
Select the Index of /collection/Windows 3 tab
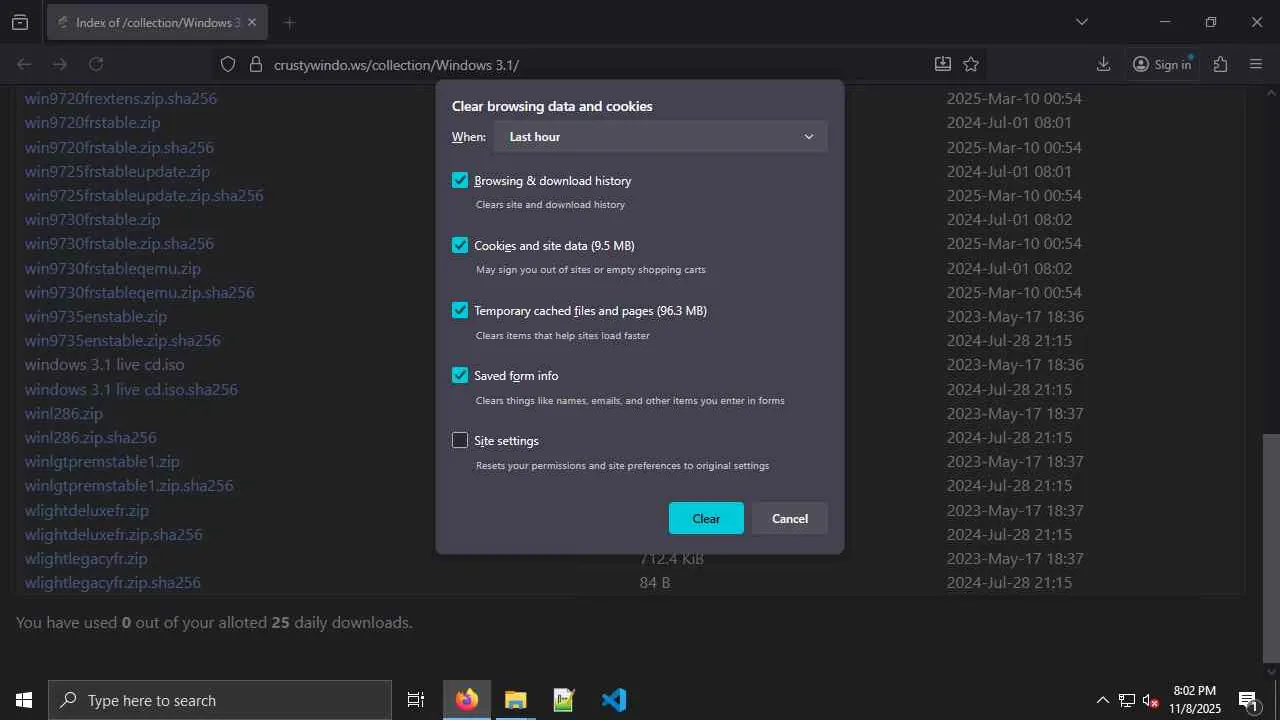tap(157, 22)
